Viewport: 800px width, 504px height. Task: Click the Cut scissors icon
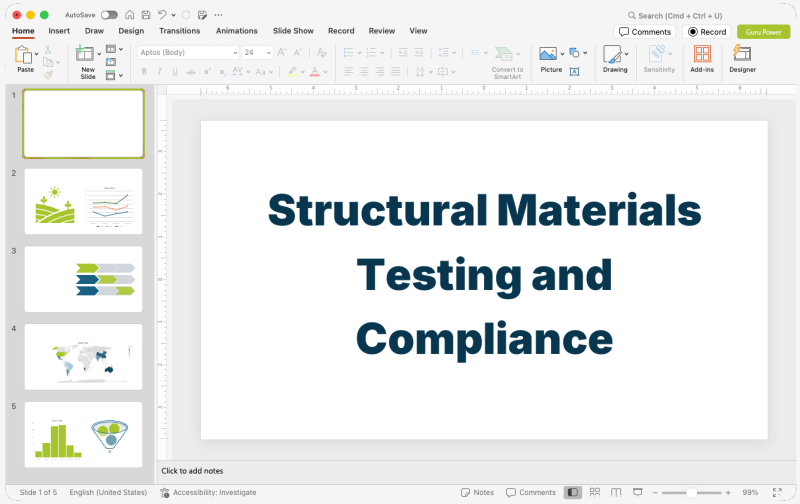(x=47, y=49)
